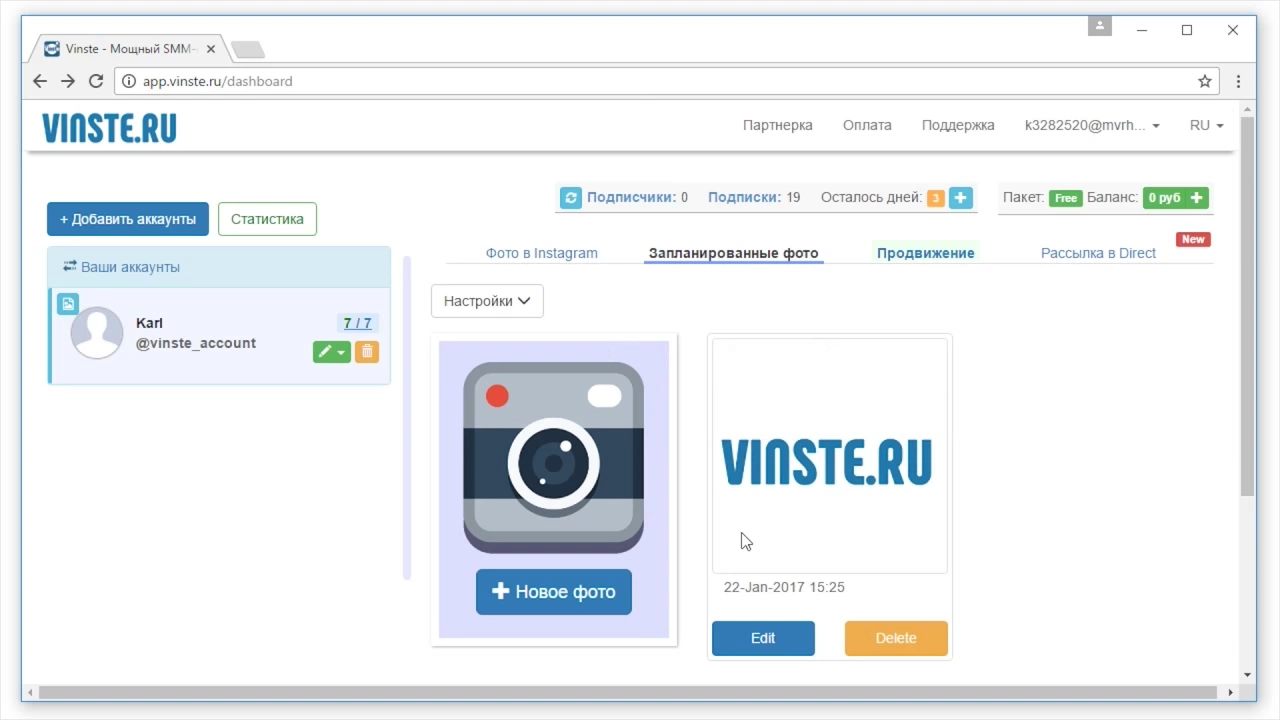Open the green pencil edit dropdown for Karl
This screenshot has width=1280, height=720.
coord(332,351)
